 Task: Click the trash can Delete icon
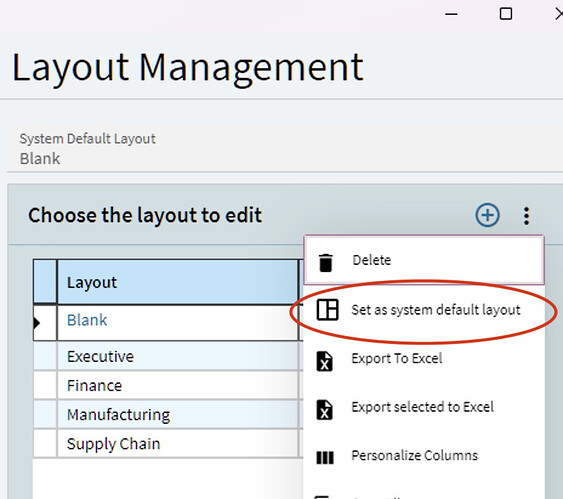point(326,262)
